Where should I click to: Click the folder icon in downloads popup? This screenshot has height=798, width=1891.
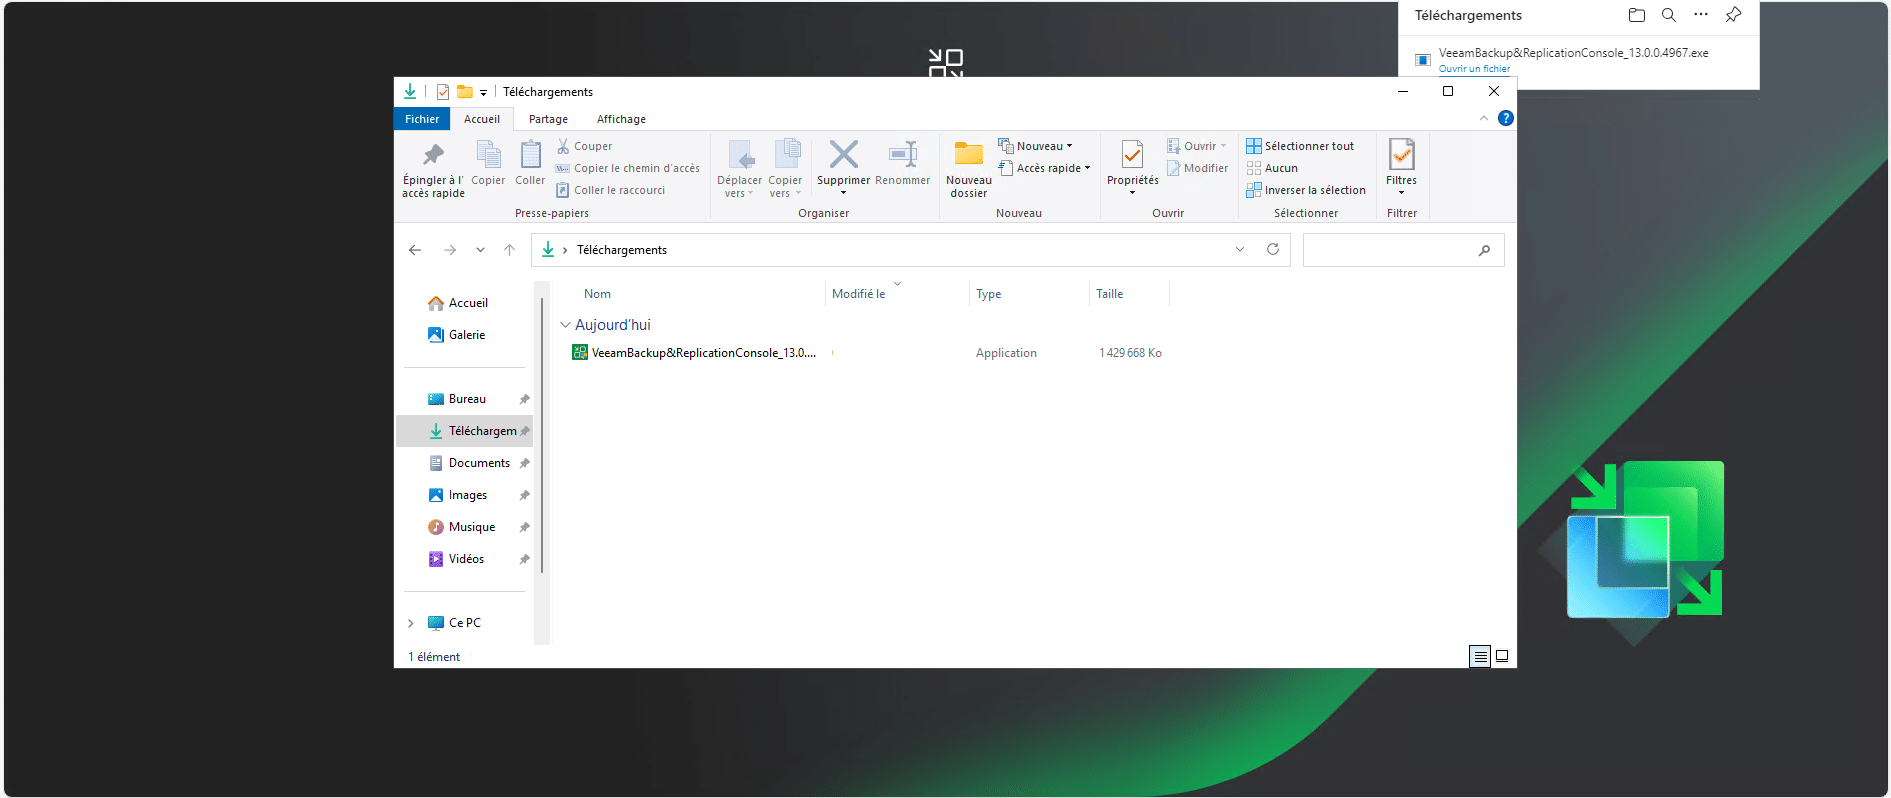1637,15
